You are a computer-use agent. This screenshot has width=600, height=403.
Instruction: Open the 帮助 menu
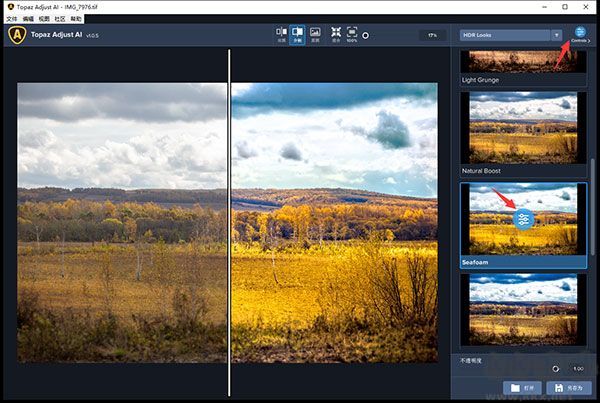[x=76, y=19]
